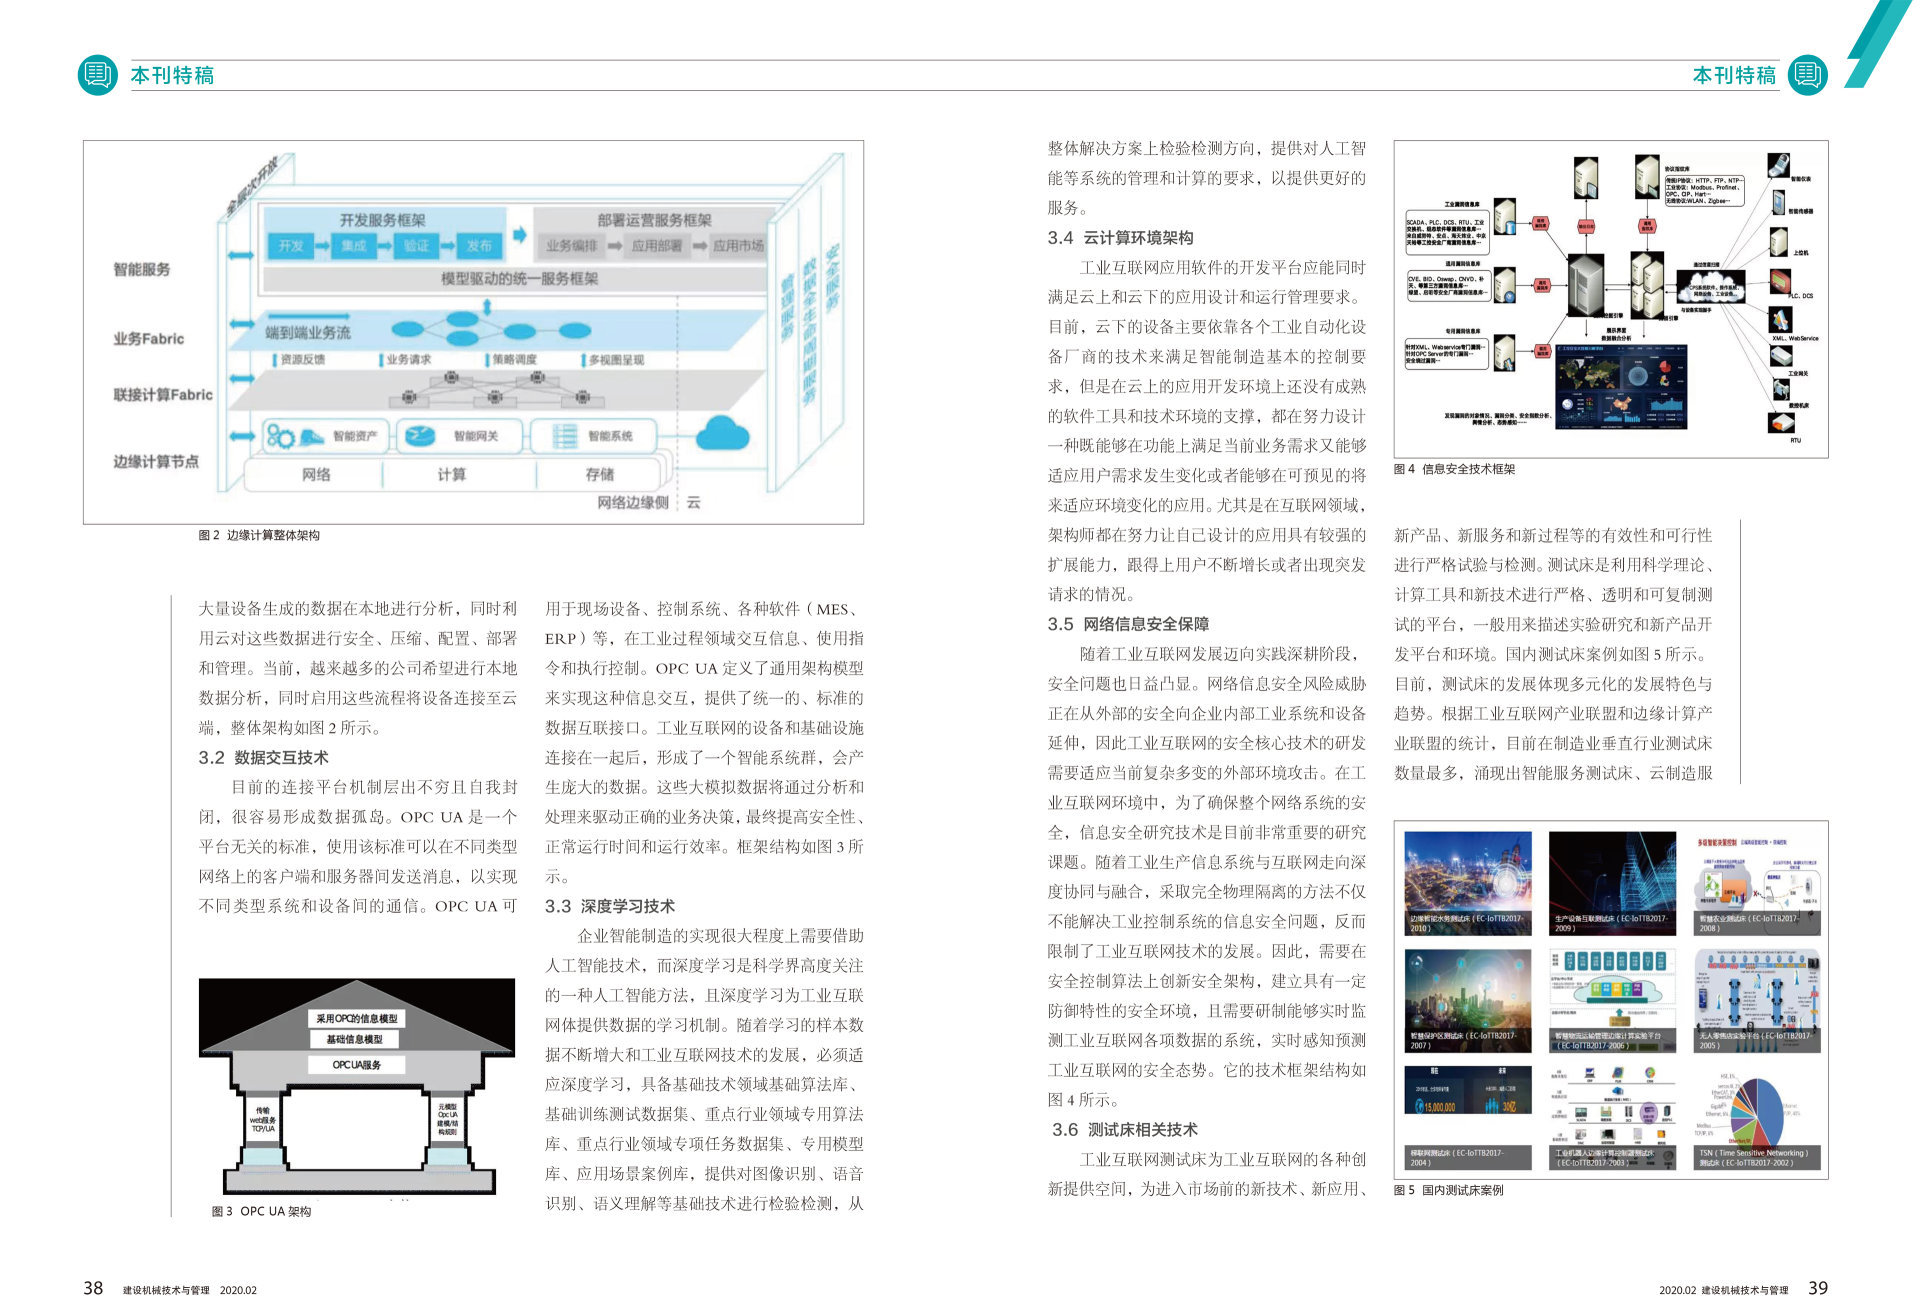Click heading 3.5 网络信息安全保障
Viewport: 1920px width, 1303px height.
[x=1129, y=624]
